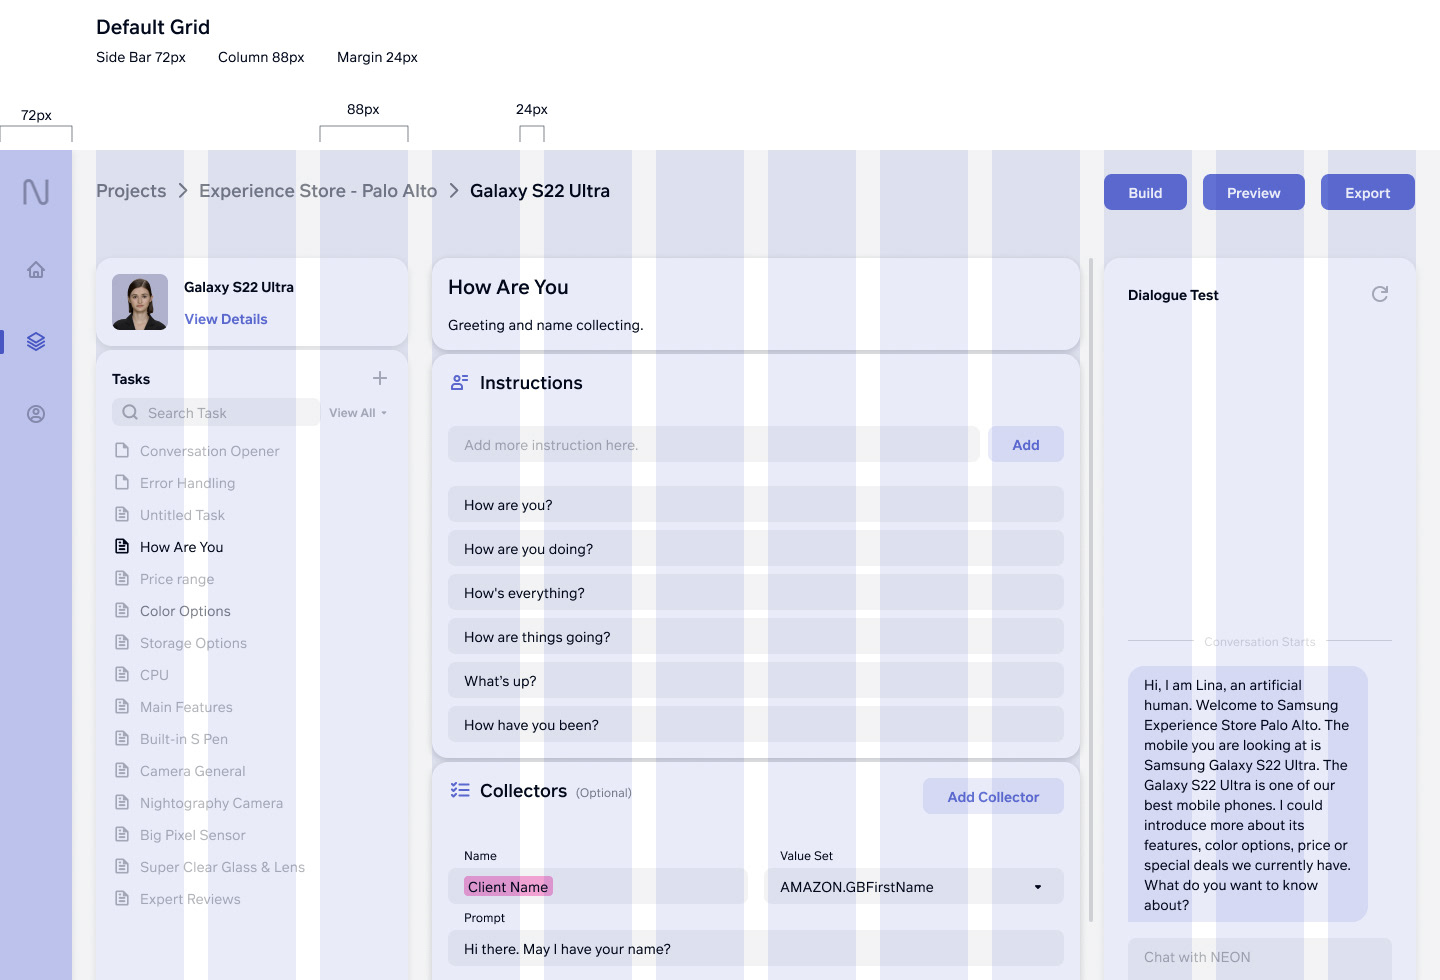
Task: Go to Experience Store - Palo Alto breadcrumb
Action: pos(318,191)
